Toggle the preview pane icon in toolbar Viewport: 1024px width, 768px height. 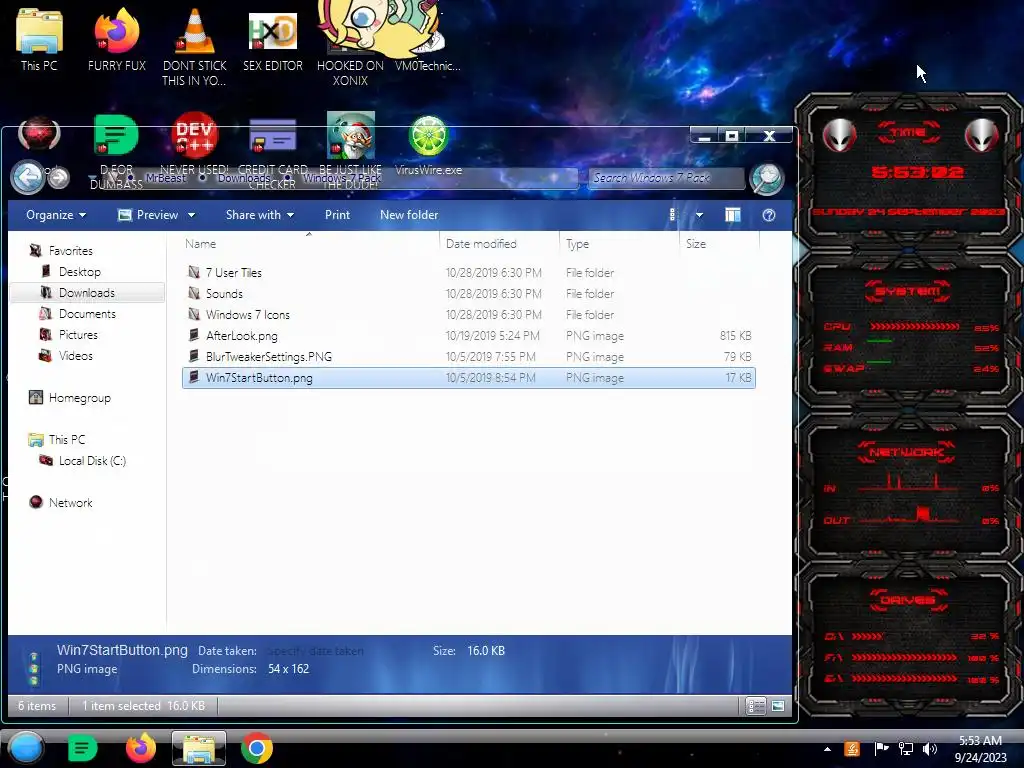tap(733, 215)
